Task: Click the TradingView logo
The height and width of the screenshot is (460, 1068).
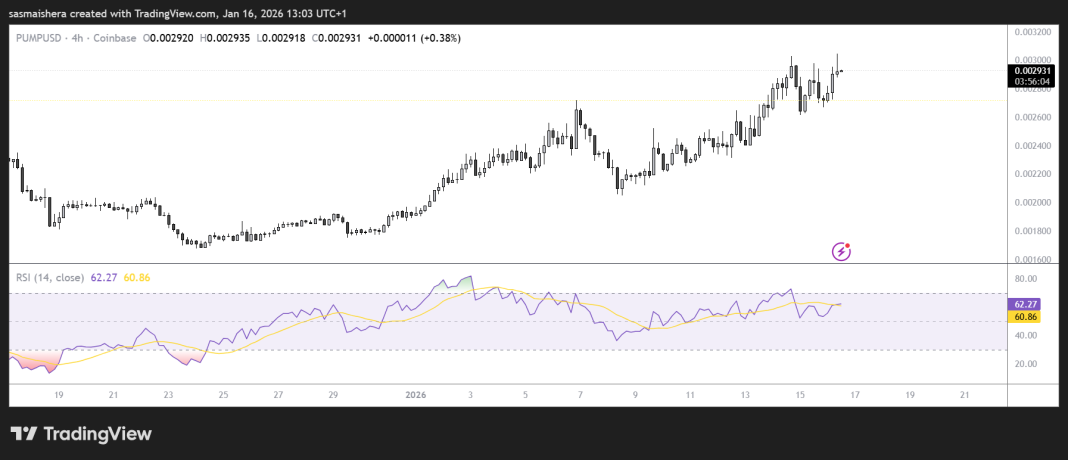Action: pos(81,434)
